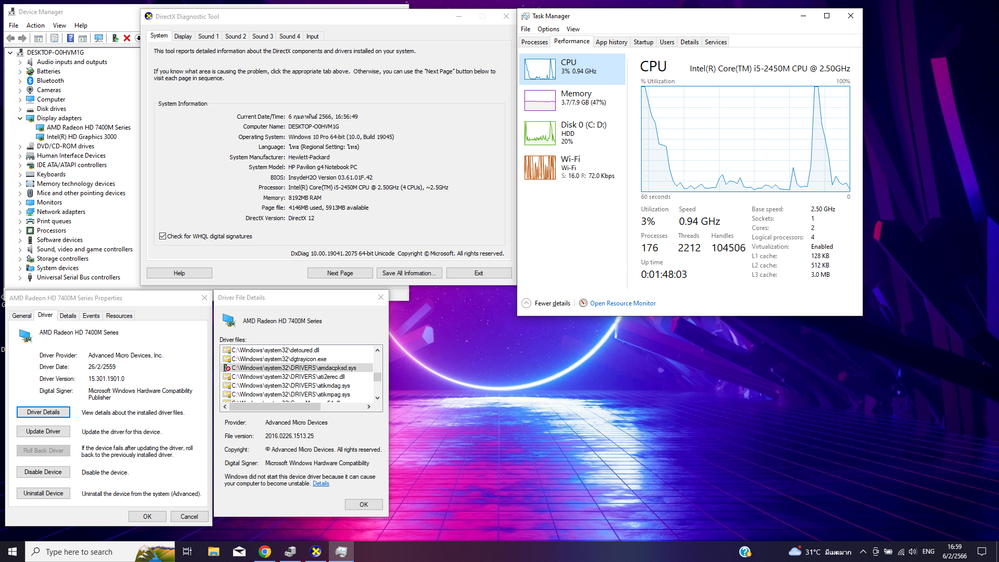Expand the Network adapters category
Image resolution: width=999 pixels, height=562 pixels.
[20, 212]
